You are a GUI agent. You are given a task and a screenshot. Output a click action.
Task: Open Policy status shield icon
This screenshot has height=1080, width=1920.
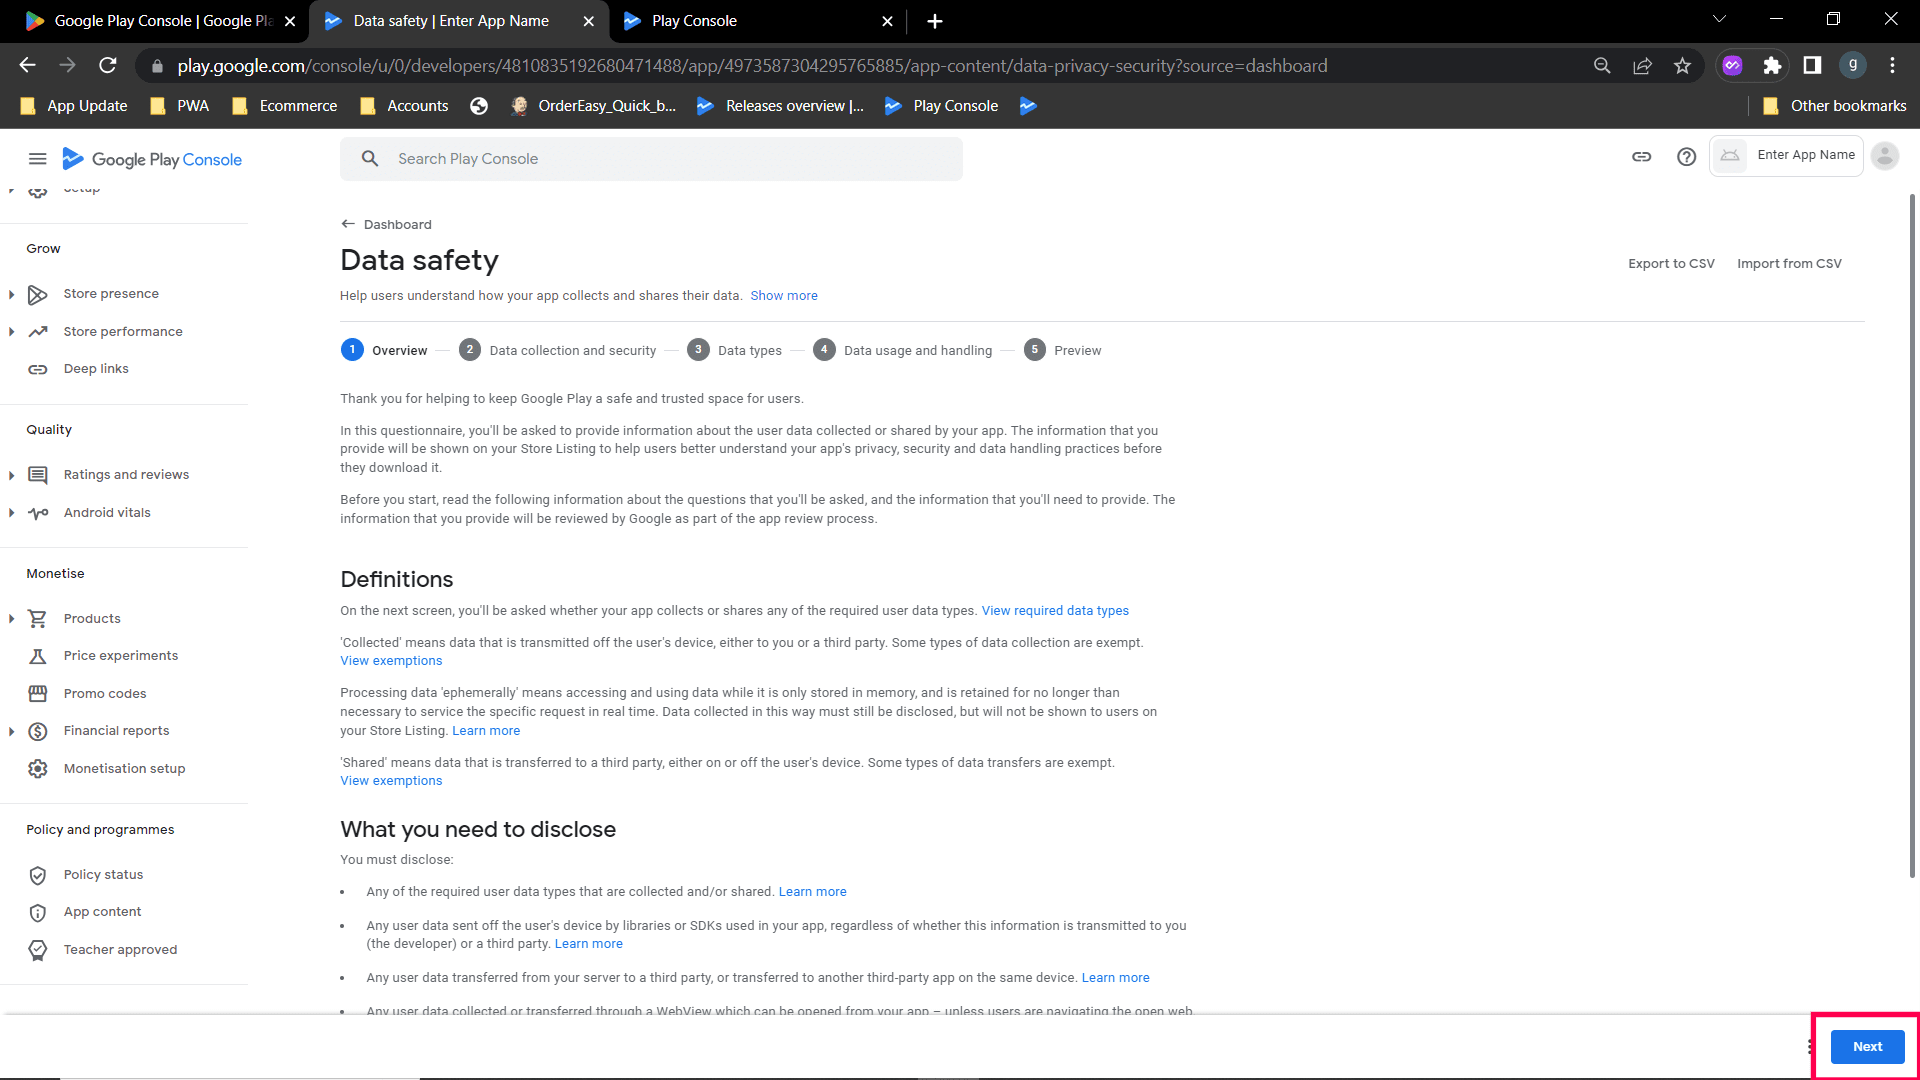point(38,875)
